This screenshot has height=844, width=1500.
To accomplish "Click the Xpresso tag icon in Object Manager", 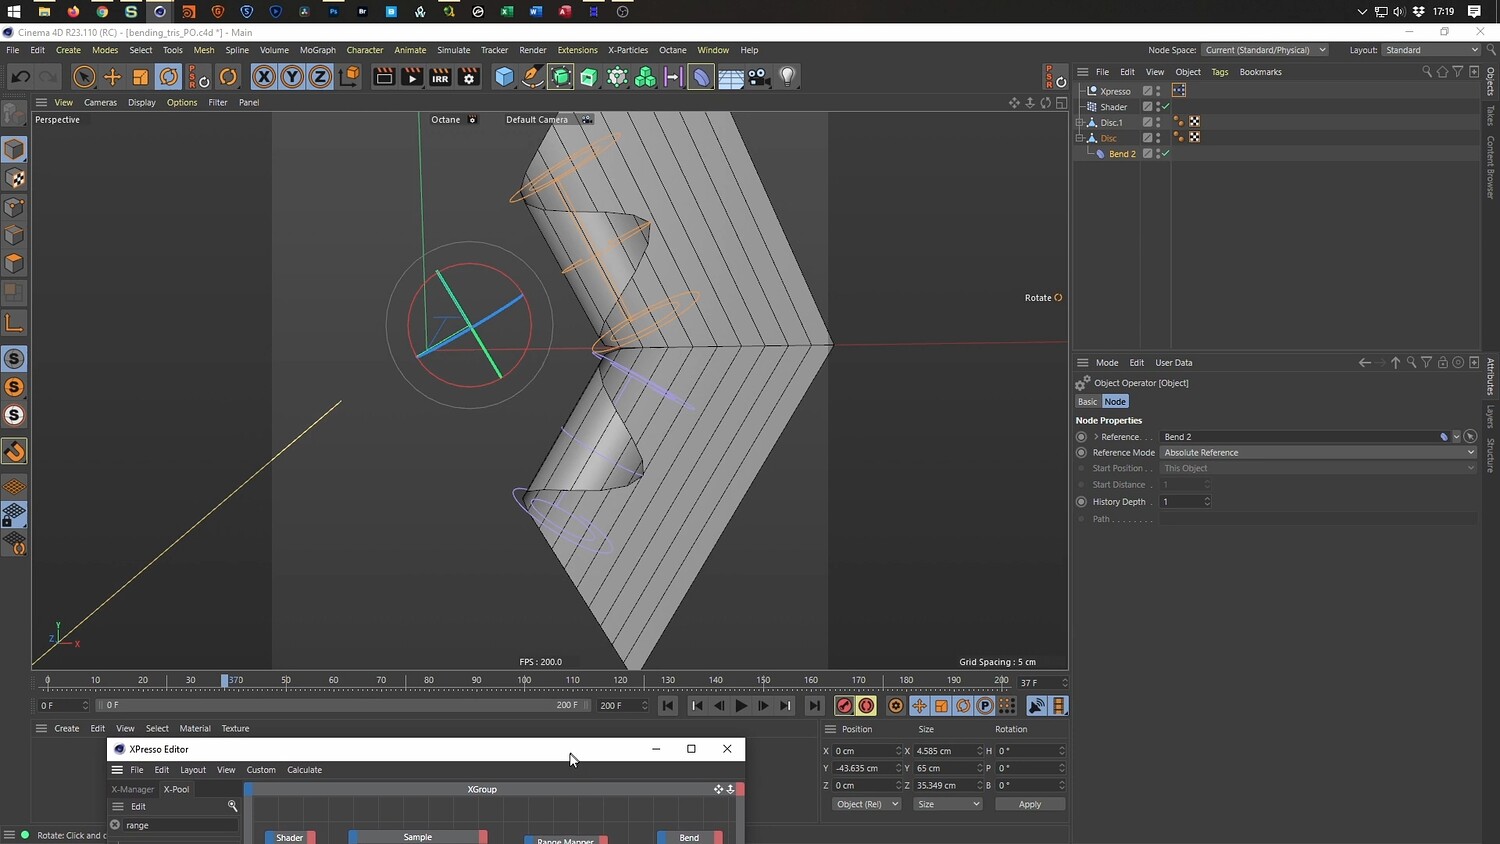I will (1179, 90).
